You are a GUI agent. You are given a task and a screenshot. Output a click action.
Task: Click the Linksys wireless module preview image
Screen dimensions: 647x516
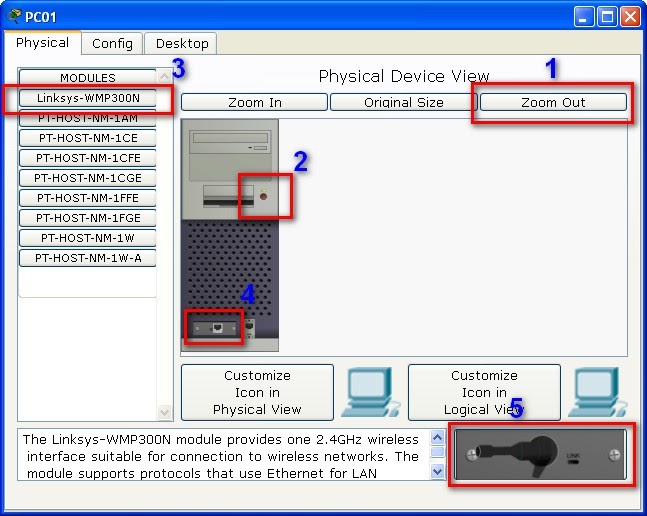coord(541,454)
